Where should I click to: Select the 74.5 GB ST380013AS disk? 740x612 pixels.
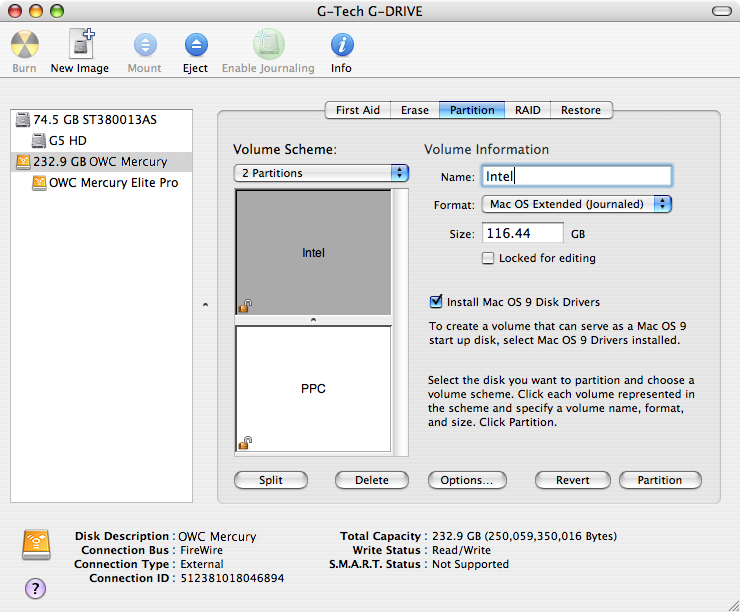click(x=101, y=120)
